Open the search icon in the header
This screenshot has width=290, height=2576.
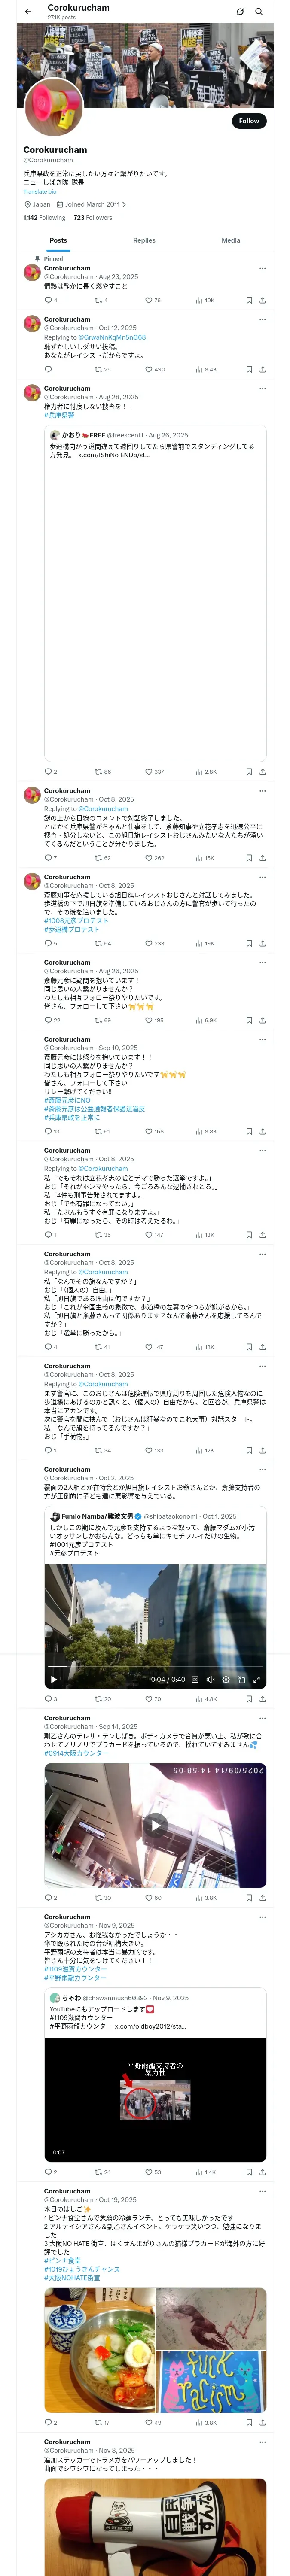[259, 12]
